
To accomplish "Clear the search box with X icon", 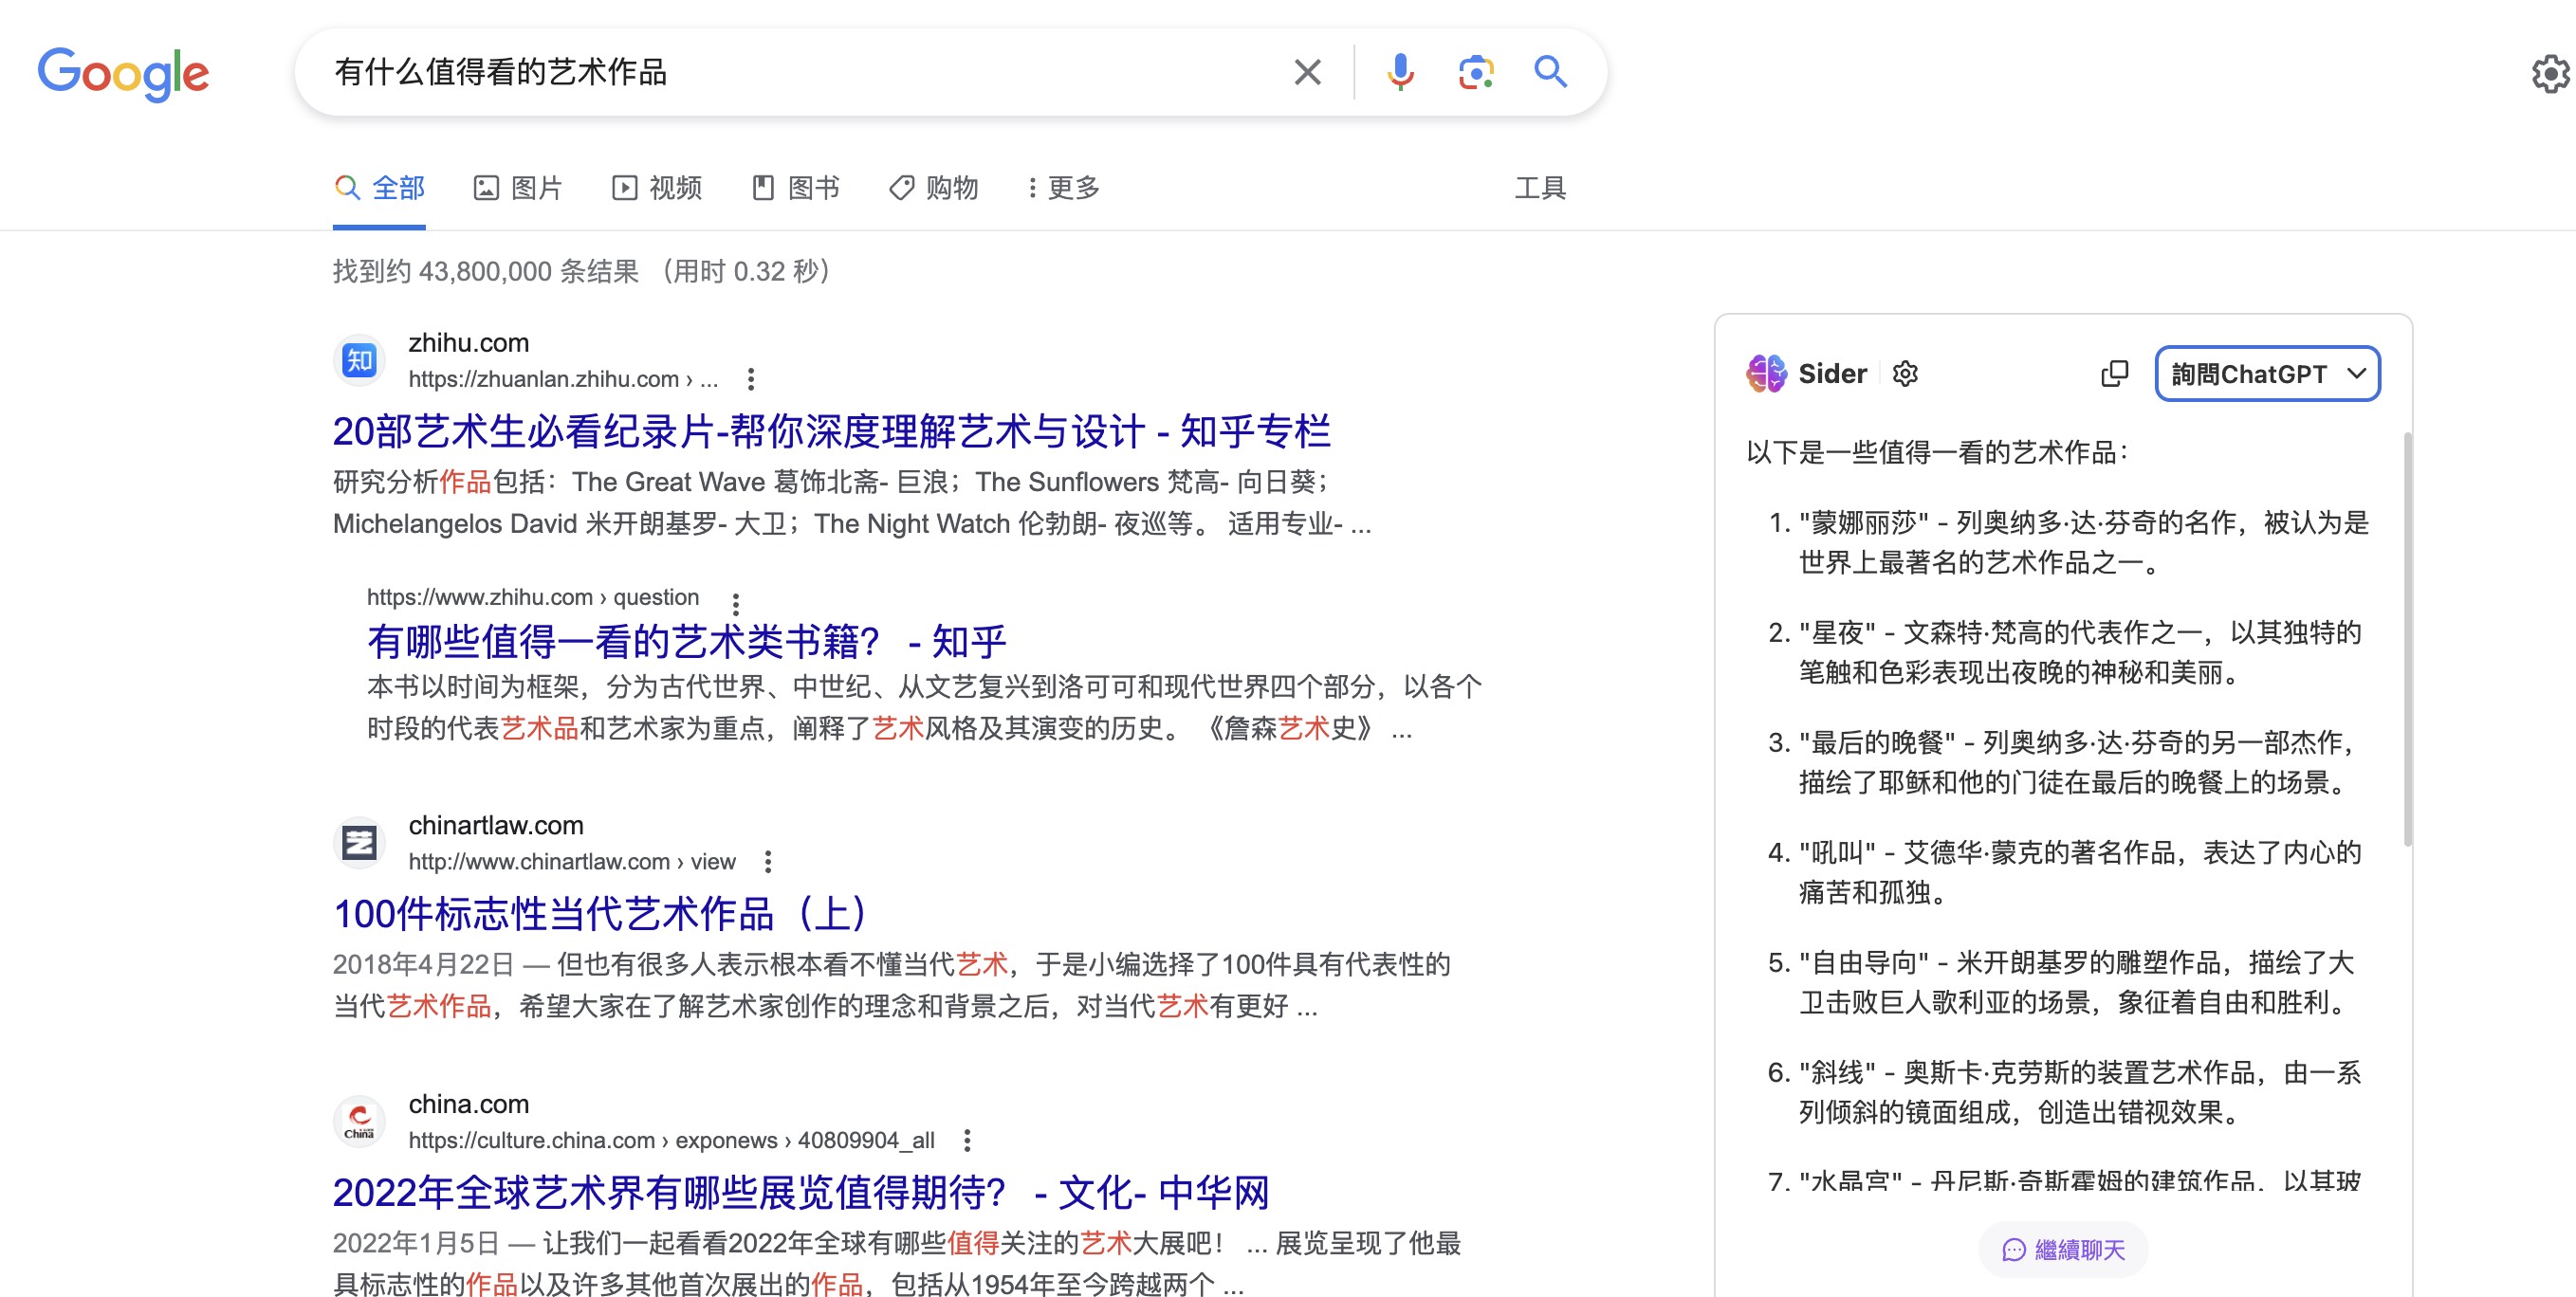I will coord(1307,72).
